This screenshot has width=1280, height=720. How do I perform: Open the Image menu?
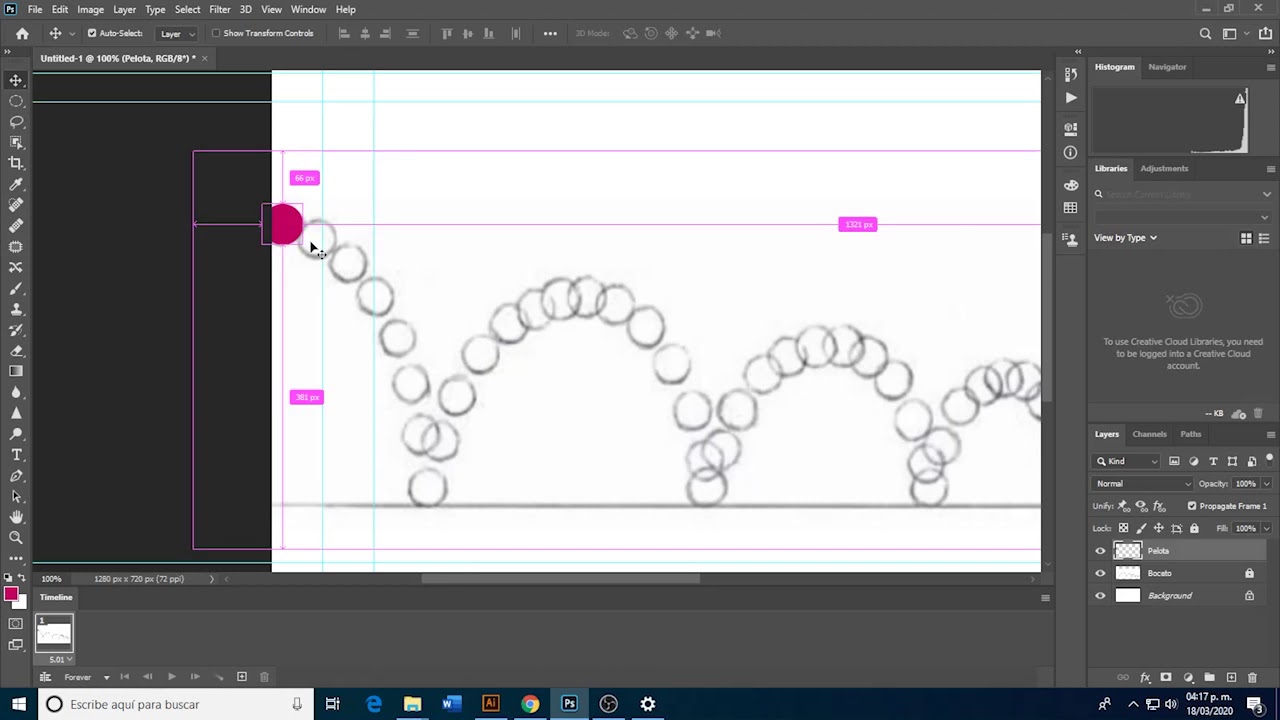[x=90, y=9]
